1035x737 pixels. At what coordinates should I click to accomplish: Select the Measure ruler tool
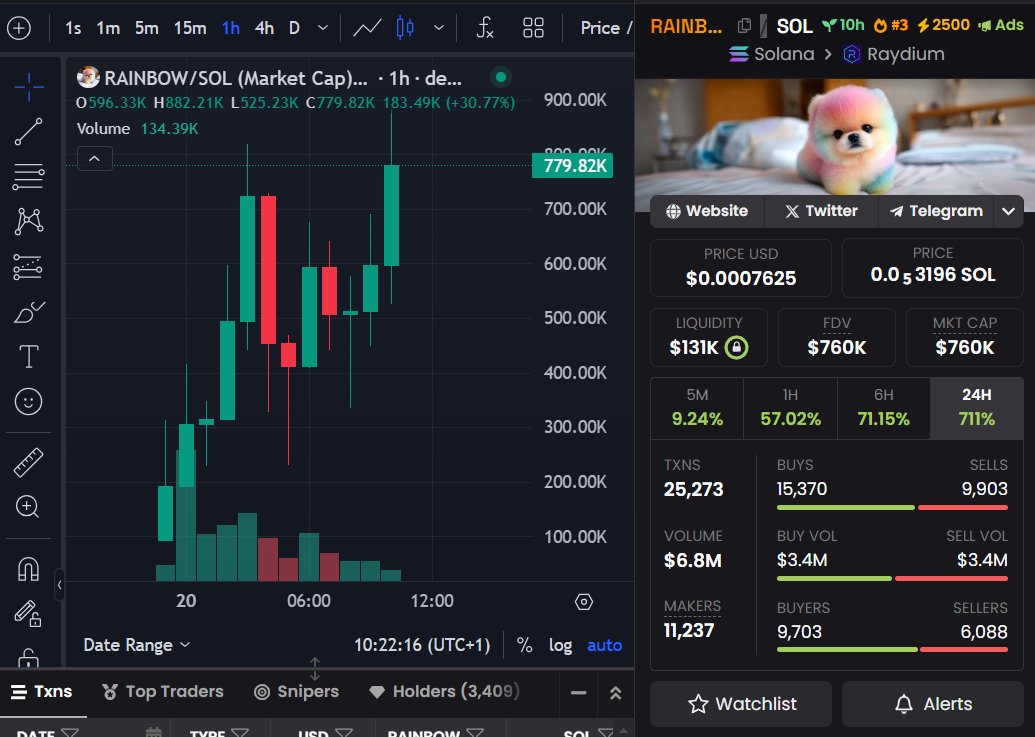click(28, 461)
